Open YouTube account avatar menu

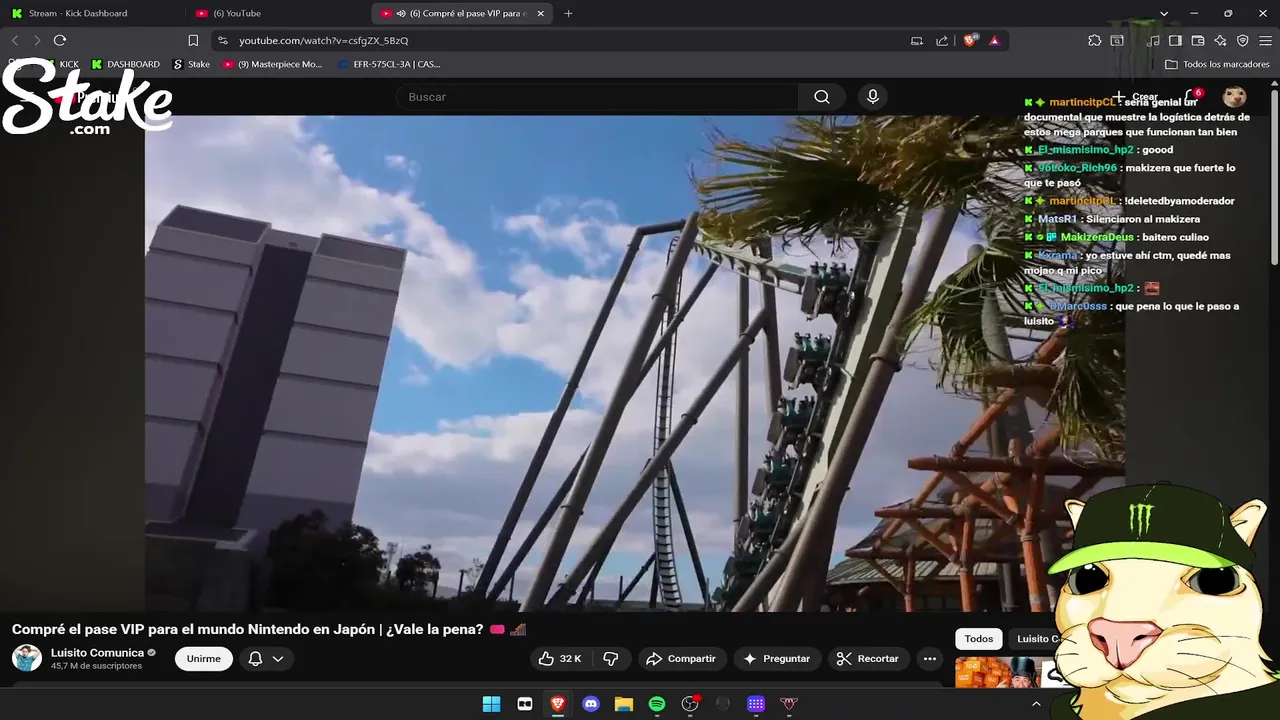pos(1235,97)
